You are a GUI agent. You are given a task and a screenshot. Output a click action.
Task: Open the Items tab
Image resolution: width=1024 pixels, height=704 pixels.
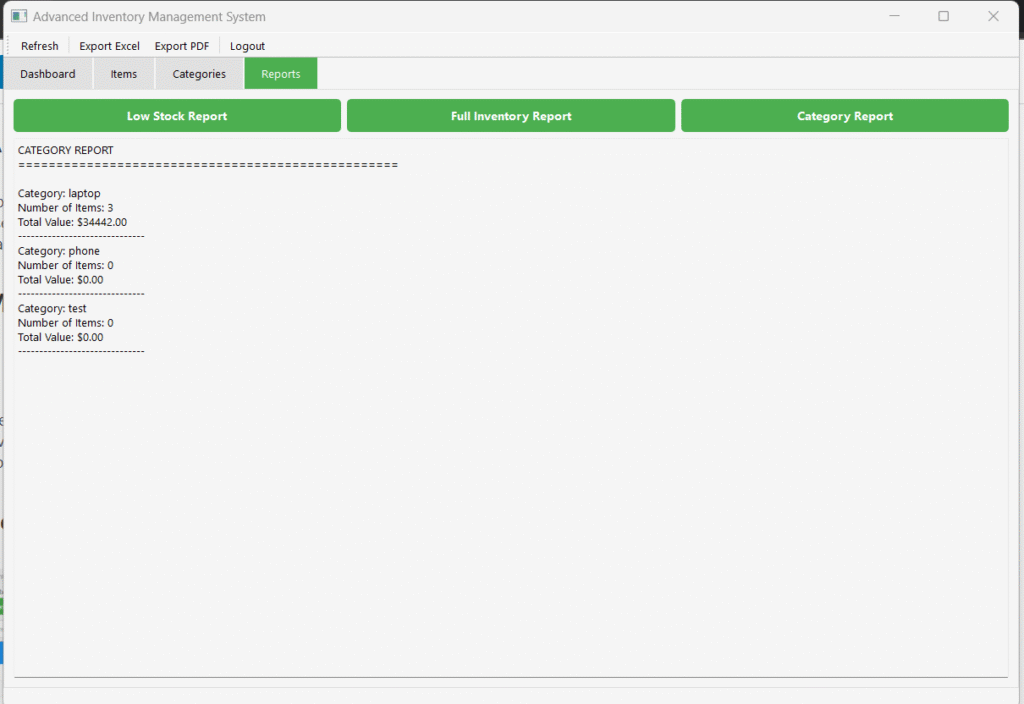coord(123,74)
